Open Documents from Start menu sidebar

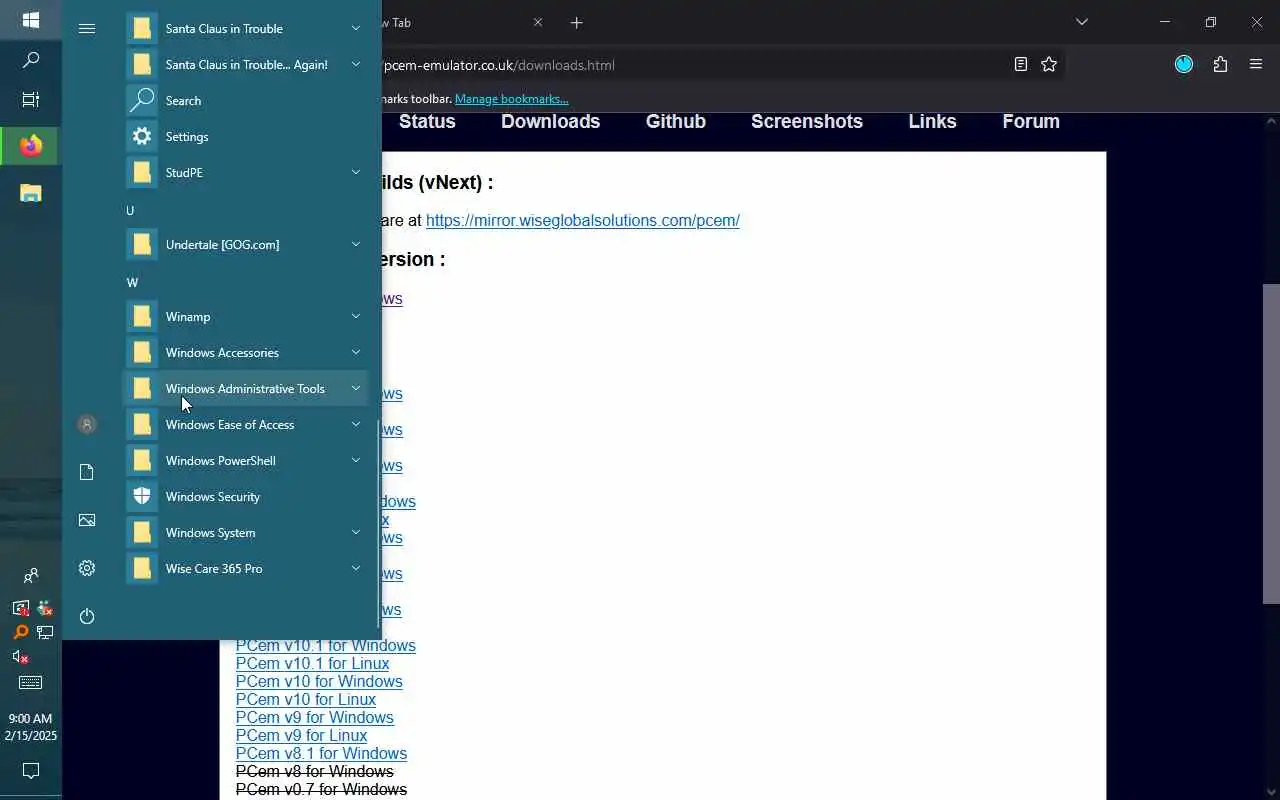[x=87, y=472]
